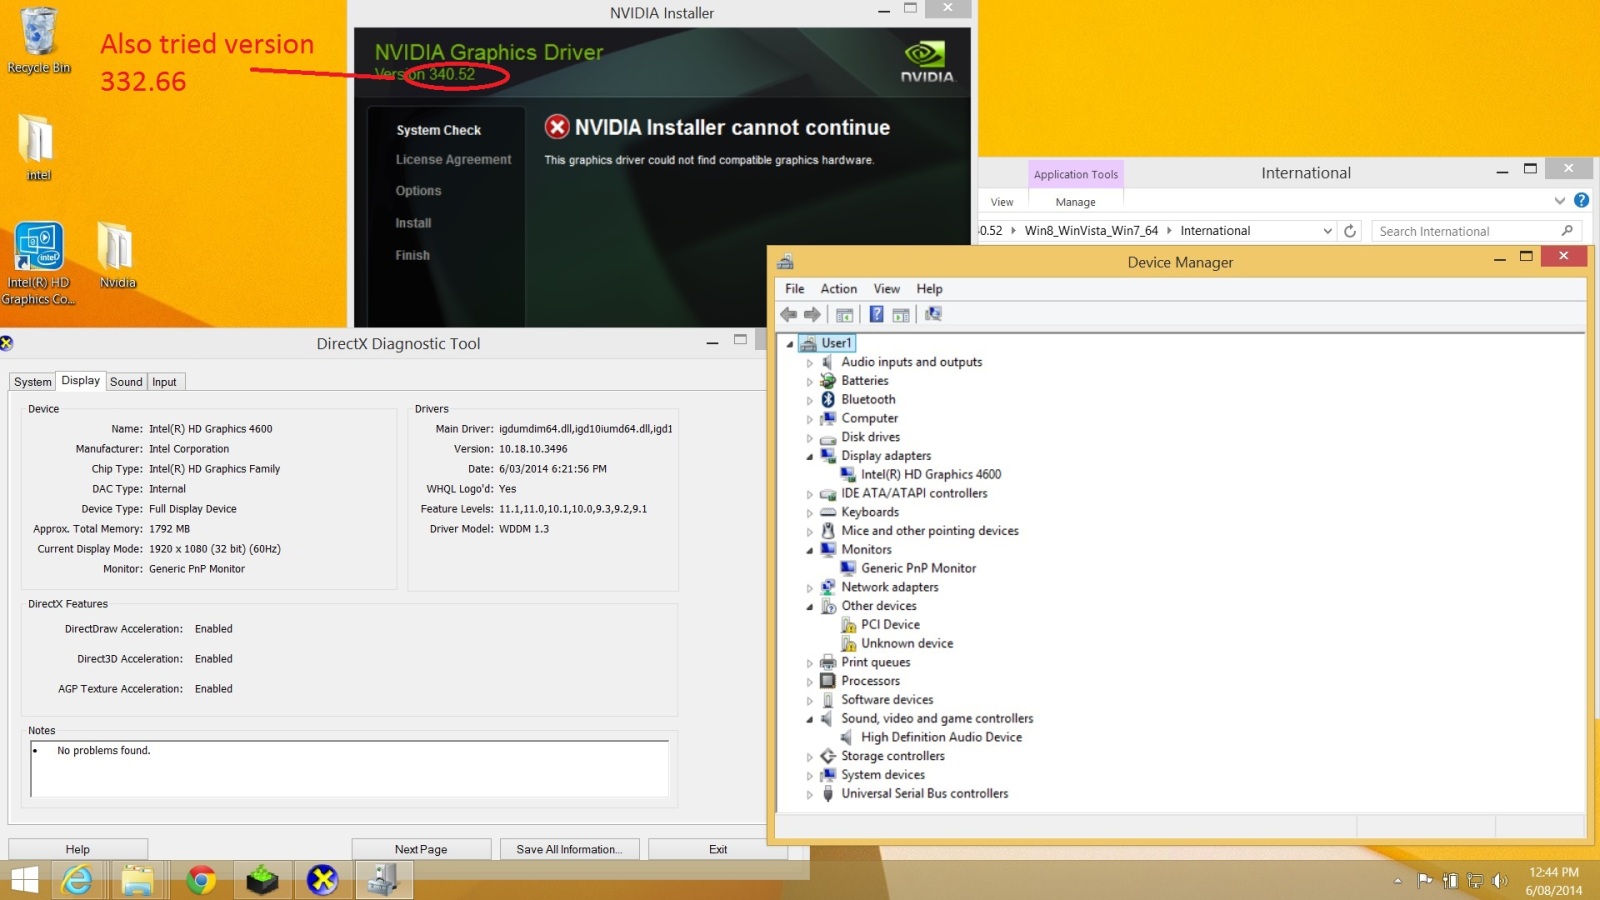Select Generic PnP Monitor device
Image resolution: width=1600 pixels, height=900 pixels.
918,569
